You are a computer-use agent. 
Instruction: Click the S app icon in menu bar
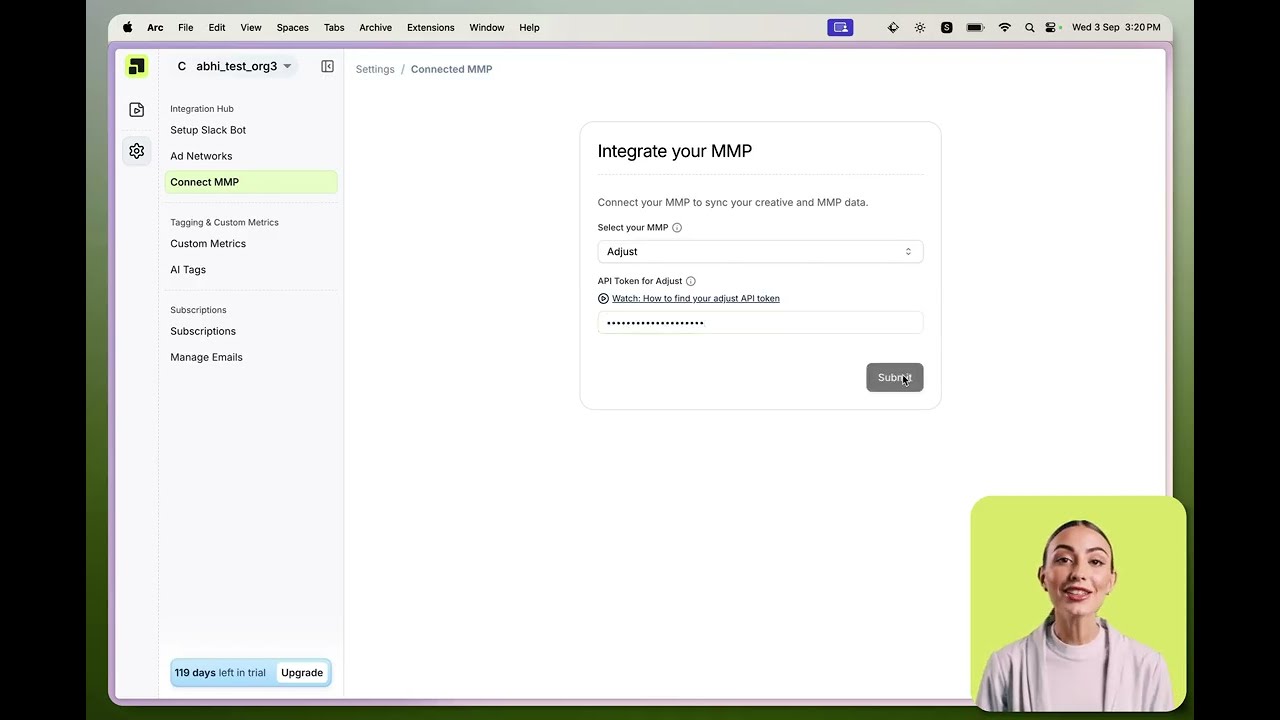click(946, 28)
